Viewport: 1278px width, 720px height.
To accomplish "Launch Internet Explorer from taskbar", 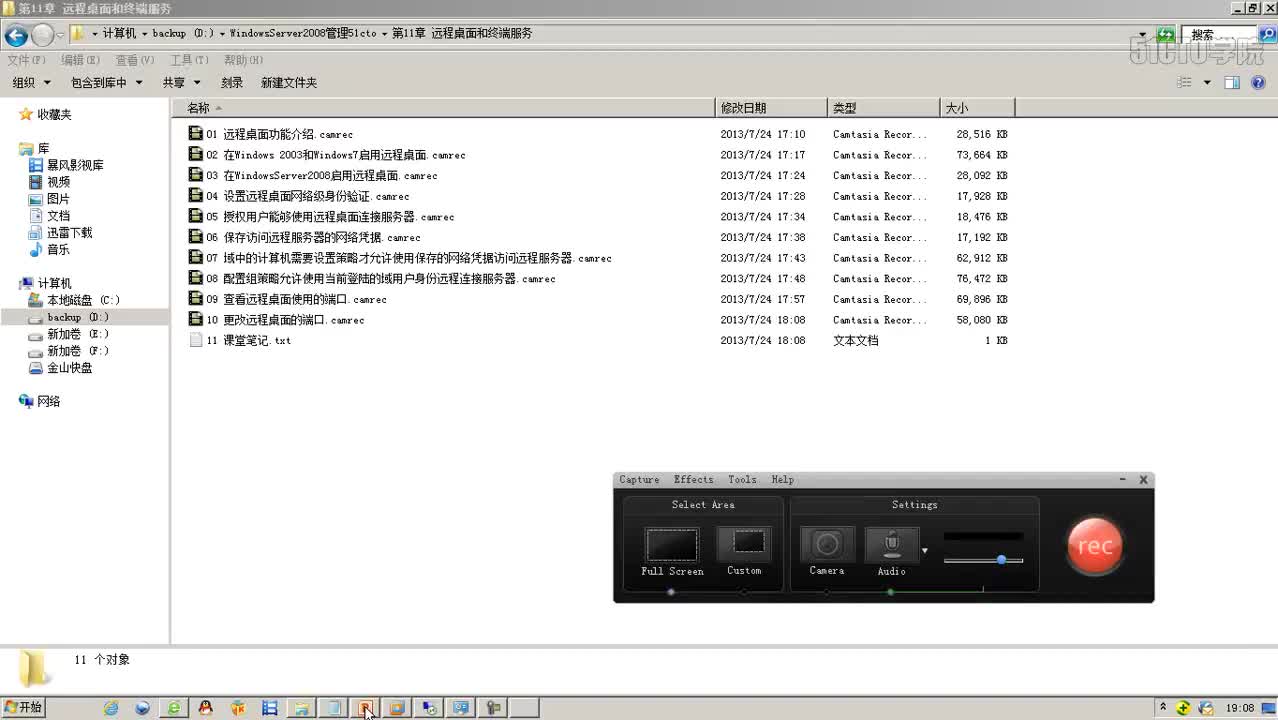I will (111, 708).
